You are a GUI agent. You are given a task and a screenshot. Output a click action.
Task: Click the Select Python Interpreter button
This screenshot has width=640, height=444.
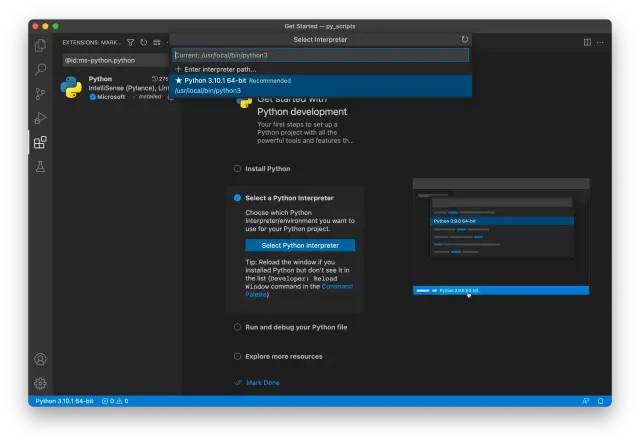coord(300,245)
